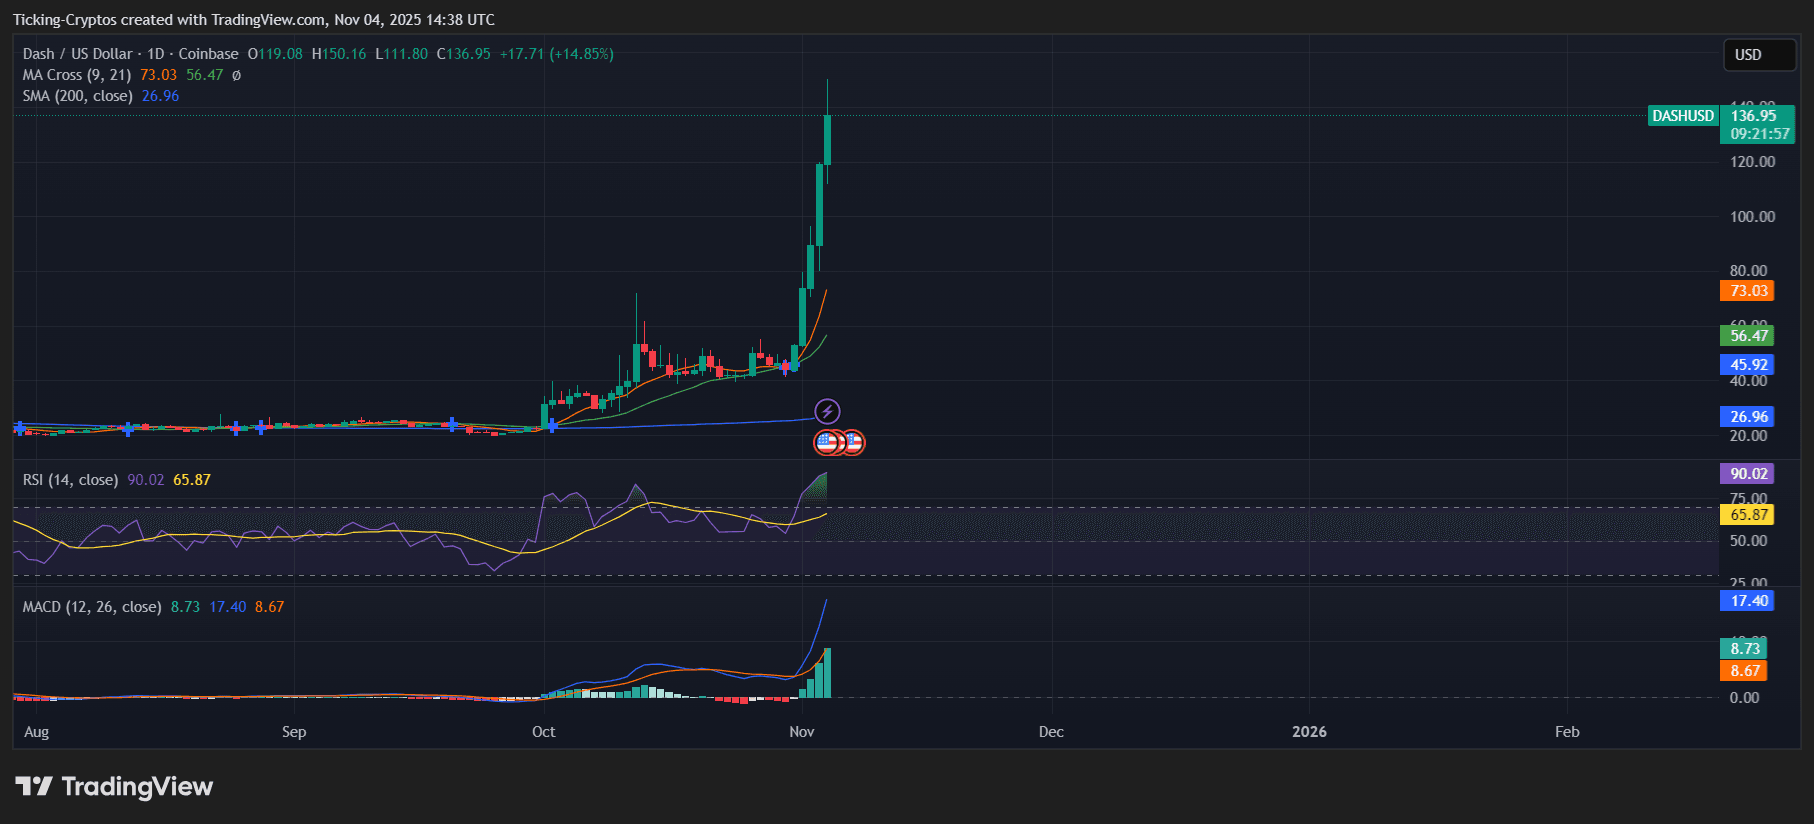This screenshot has width=1814, height=824.
Task: Click the ø symbol in the MA Cross legend
Action: [236, 75]
